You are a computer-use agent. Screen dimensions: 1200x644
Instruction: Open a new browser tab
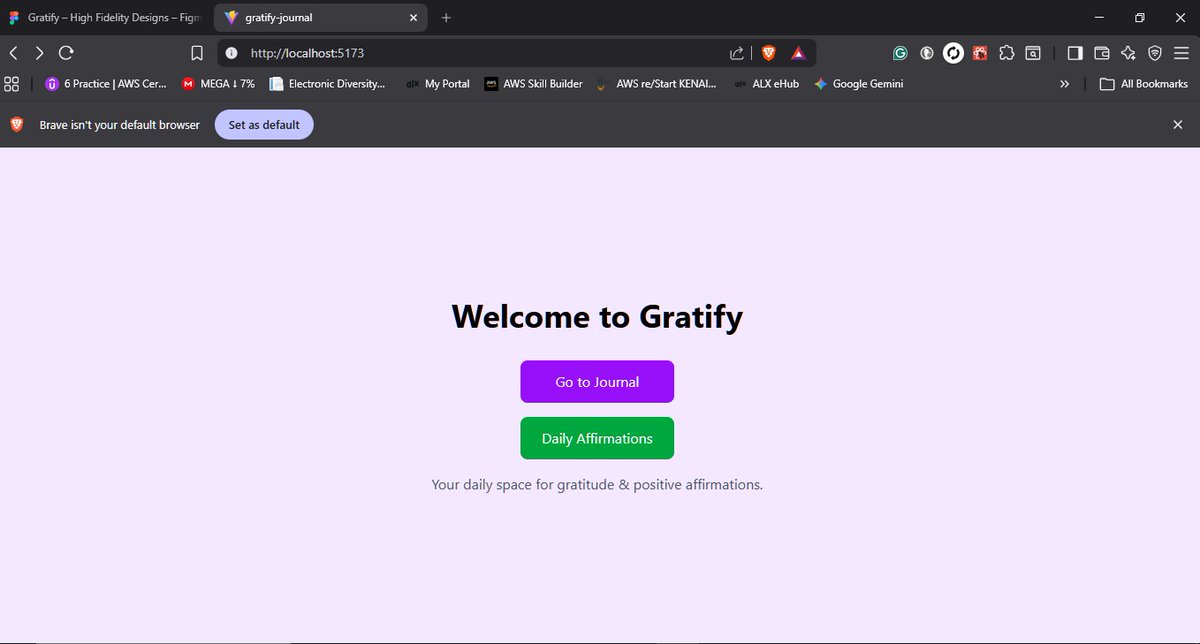point(446,17)
